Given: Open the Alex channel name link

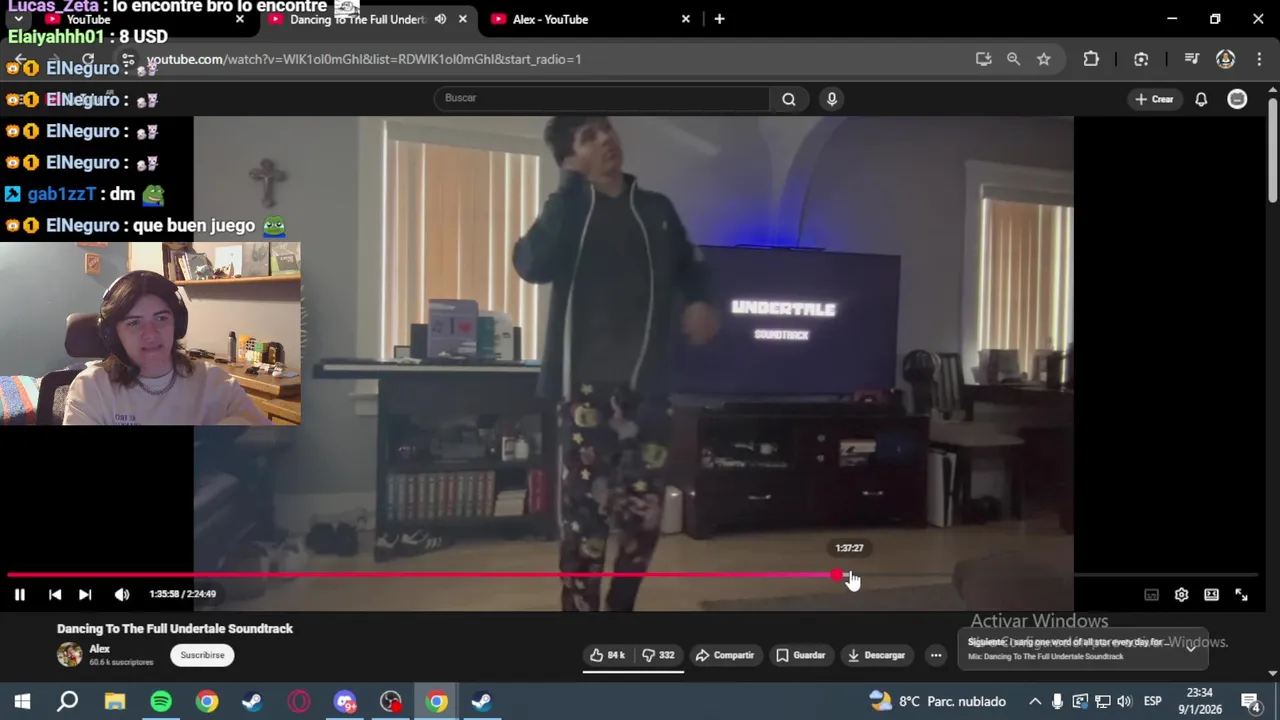Looking at the screenshot, I should coord(99,649).
